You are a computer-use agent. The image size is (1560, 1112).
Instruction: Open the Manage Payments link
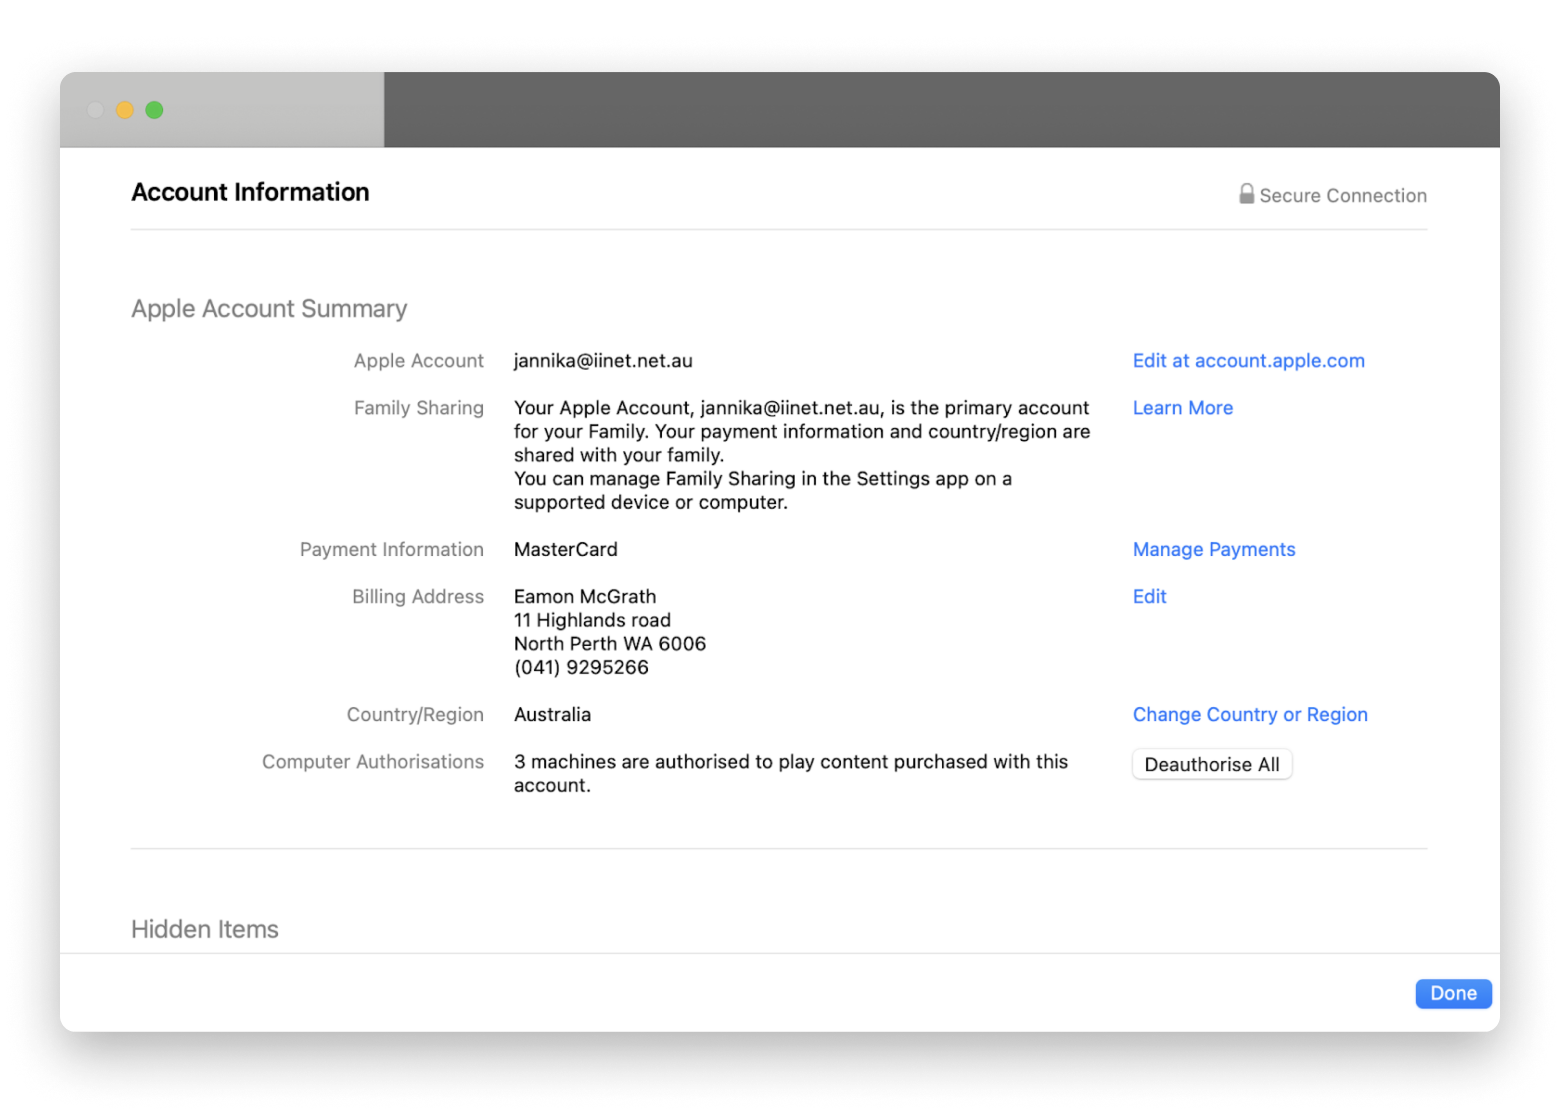tap(1214, 549)
